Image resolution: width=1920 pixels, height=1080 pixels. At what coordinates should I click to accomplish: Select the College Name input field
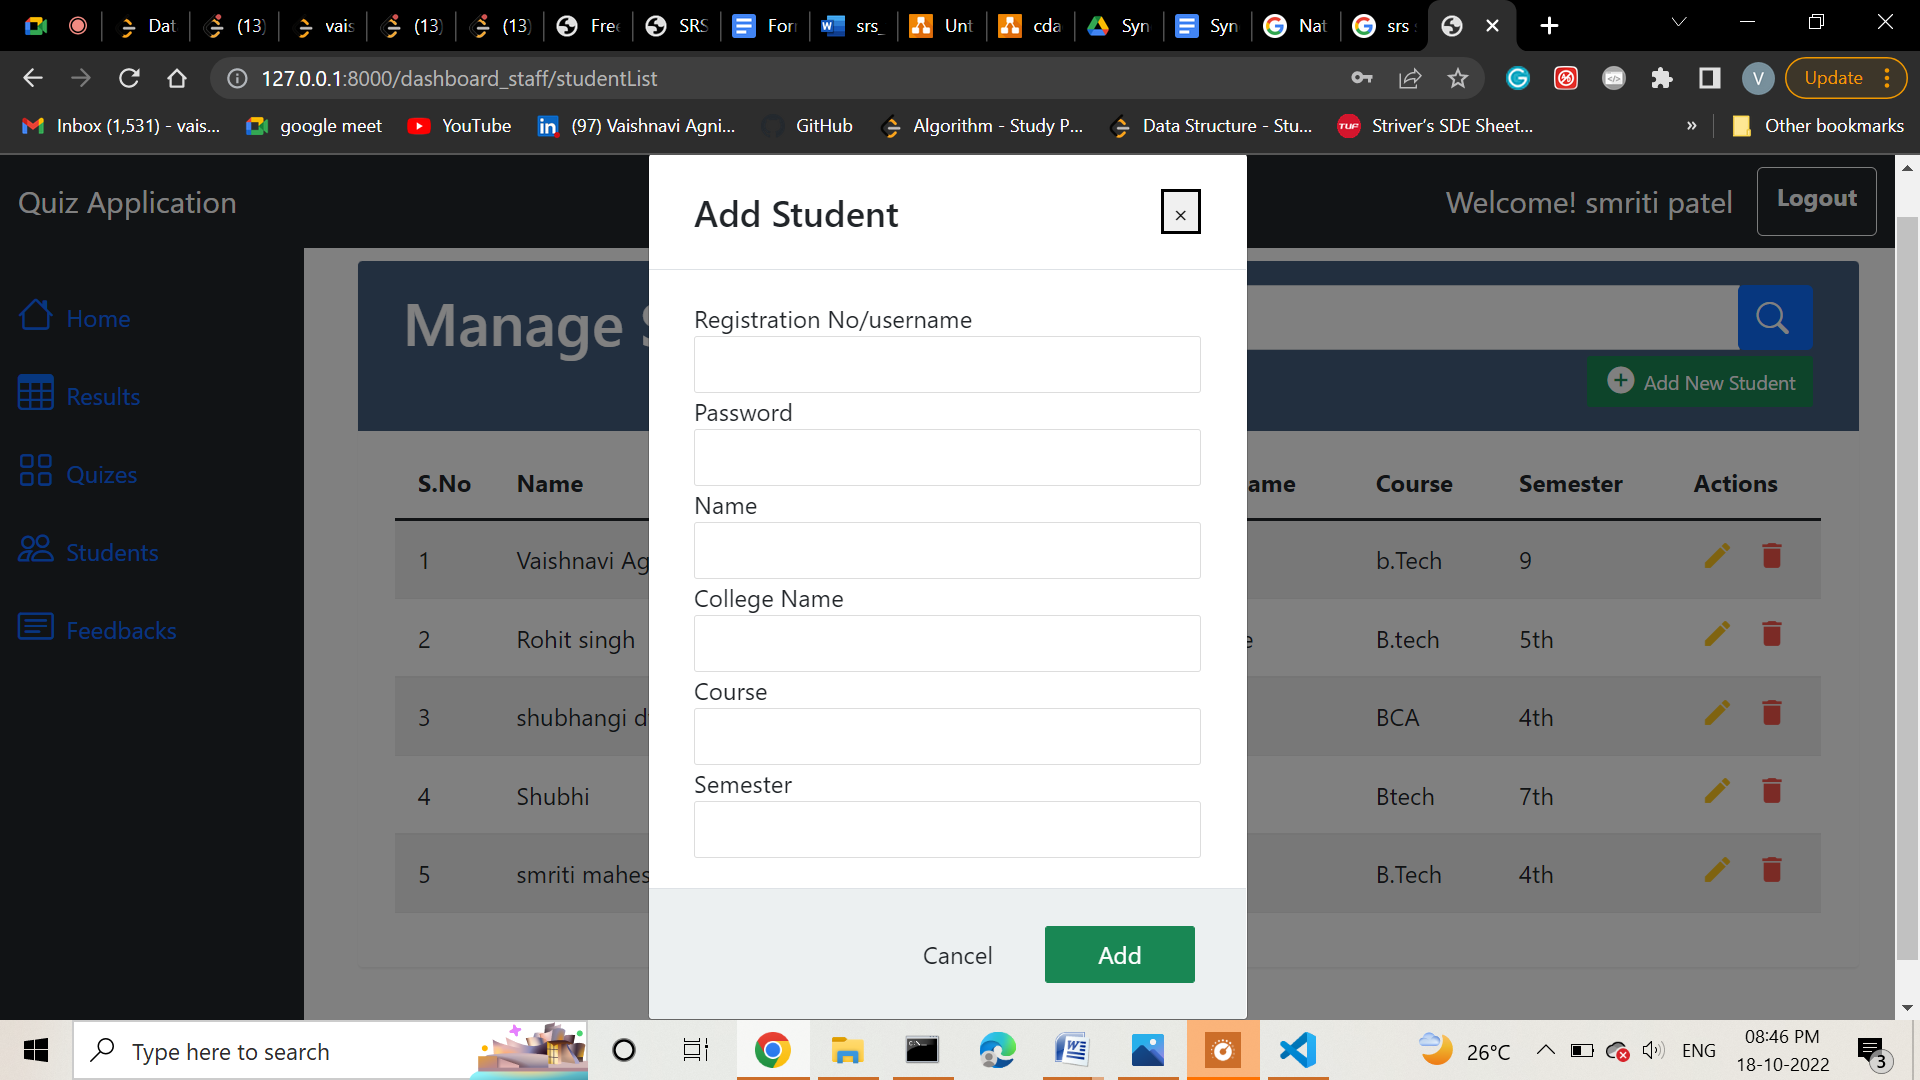(x=947, y=643)
